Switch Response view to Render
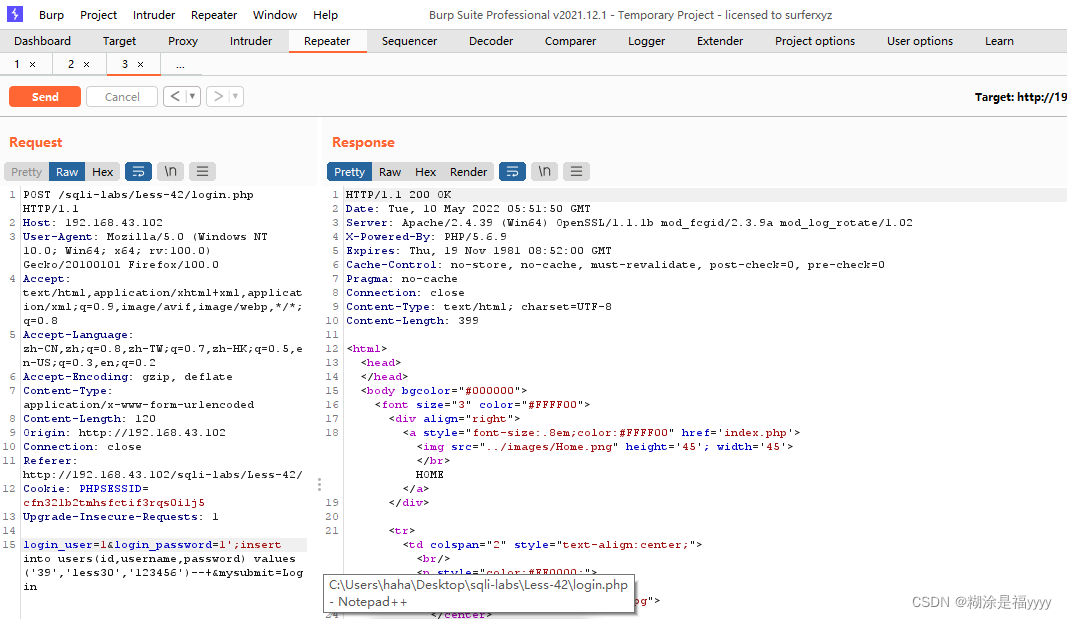Viewport: 1067px width, 619px height. point(468,172)
